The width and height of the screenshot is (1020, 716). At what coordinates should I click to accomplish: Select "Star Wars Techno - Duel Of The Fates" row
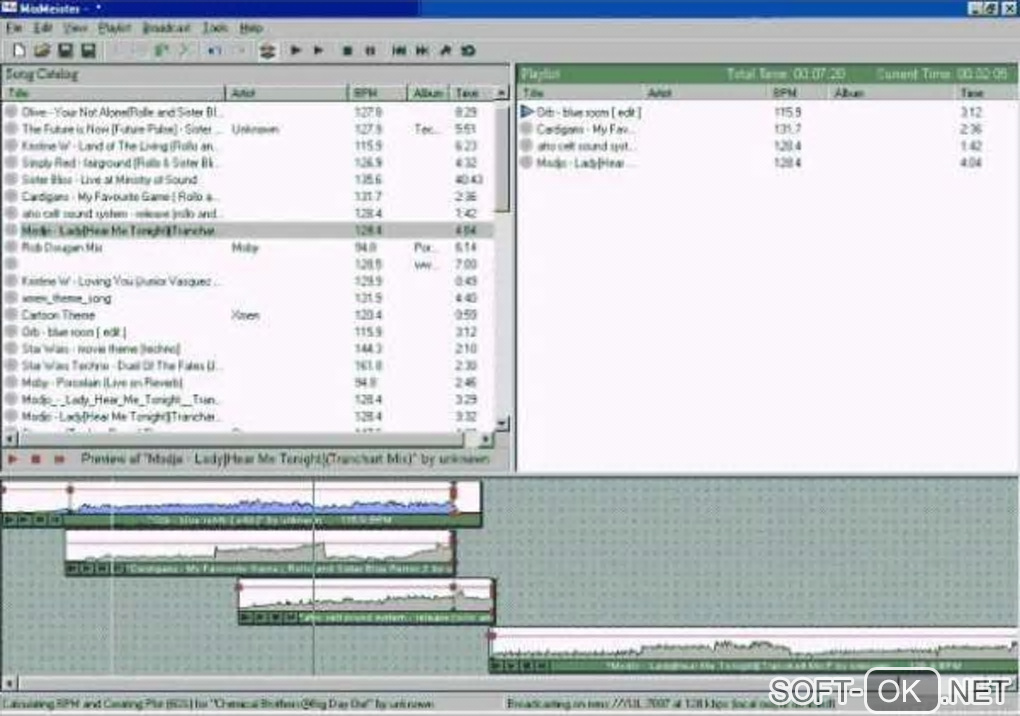click(247, 365)
